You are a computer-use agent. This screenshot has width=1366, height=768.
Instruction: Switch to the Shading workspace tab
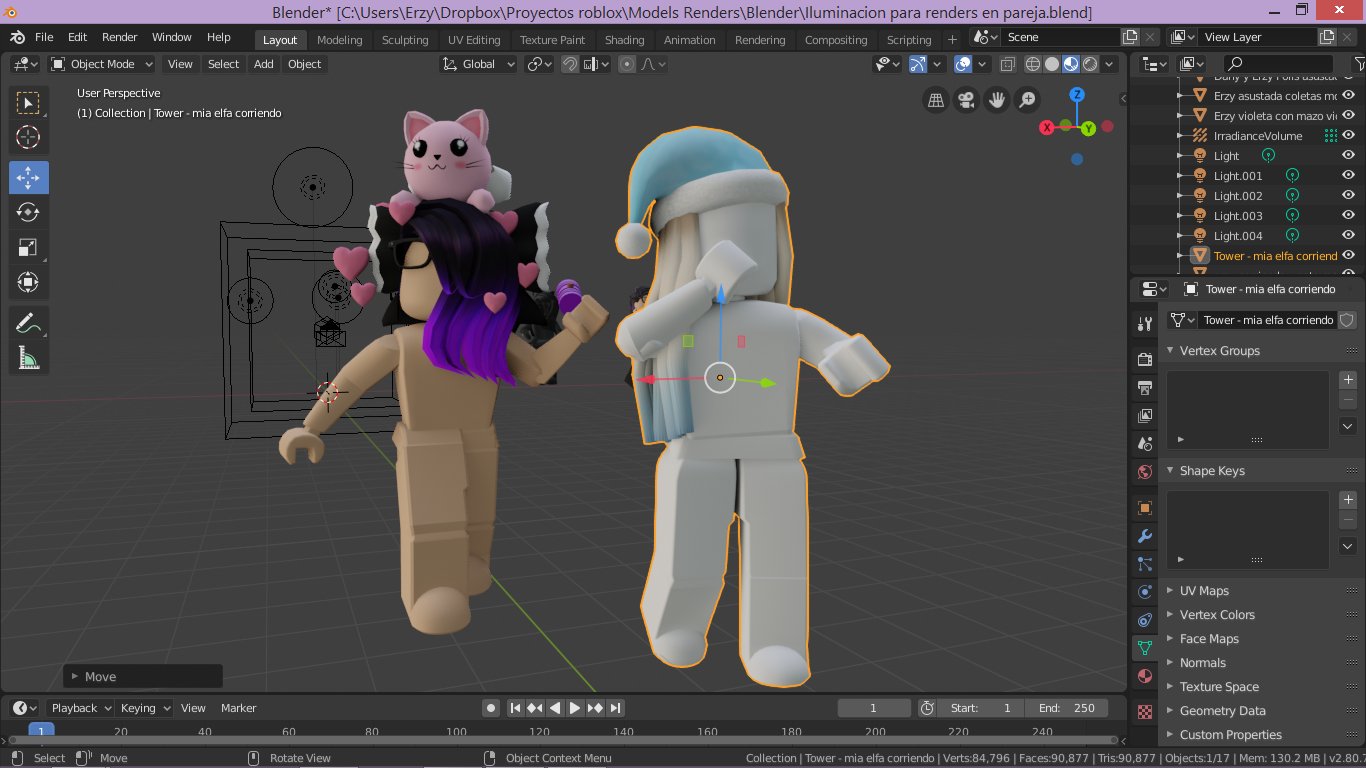(x=624, y=40)
